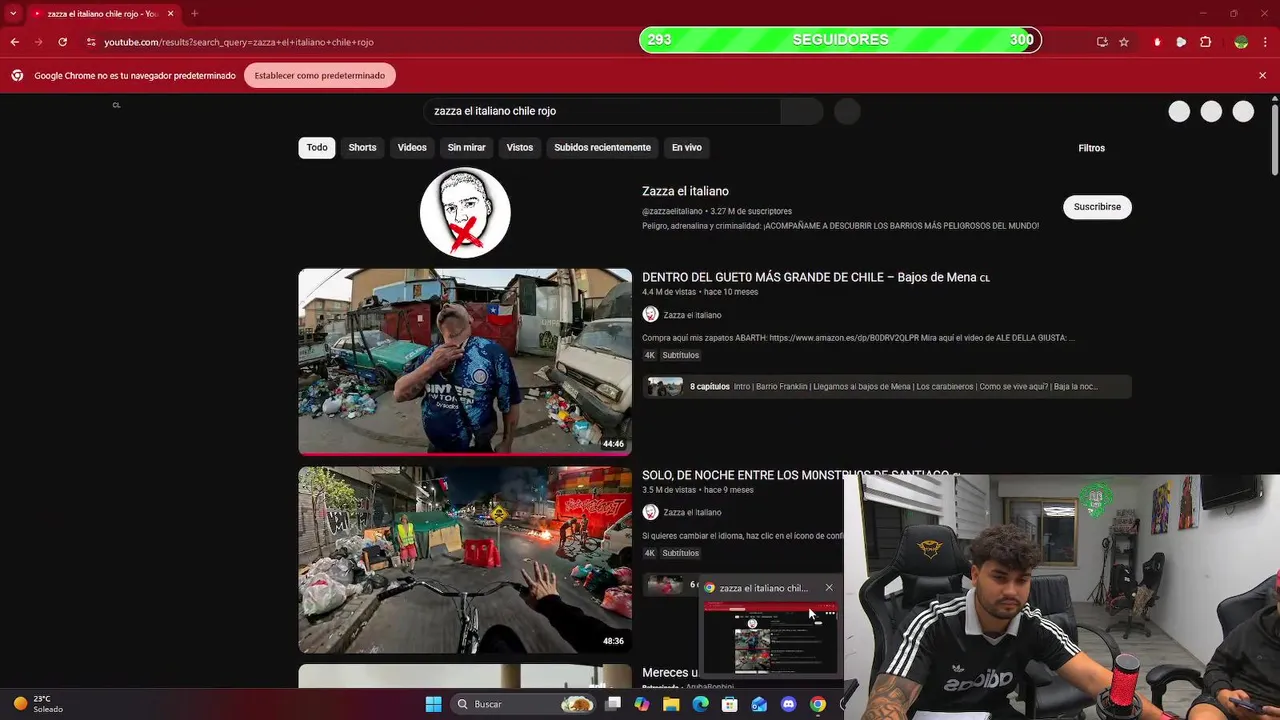This screenshot has height=720, width=1280.
Task: Click Subtítulos badge on Bajos de Mena video
Action: click(x=680, y=355)
